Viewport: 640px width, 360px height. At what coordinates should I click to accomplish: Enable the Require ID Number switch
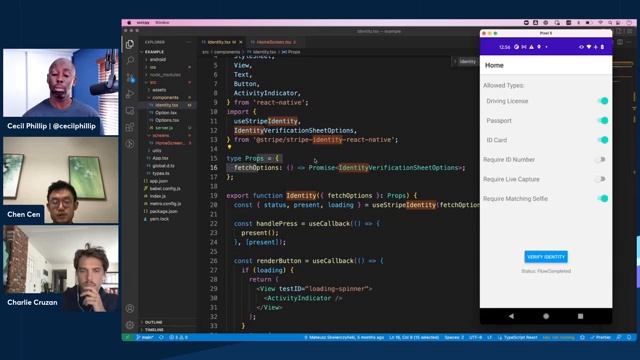pos(600,160)
